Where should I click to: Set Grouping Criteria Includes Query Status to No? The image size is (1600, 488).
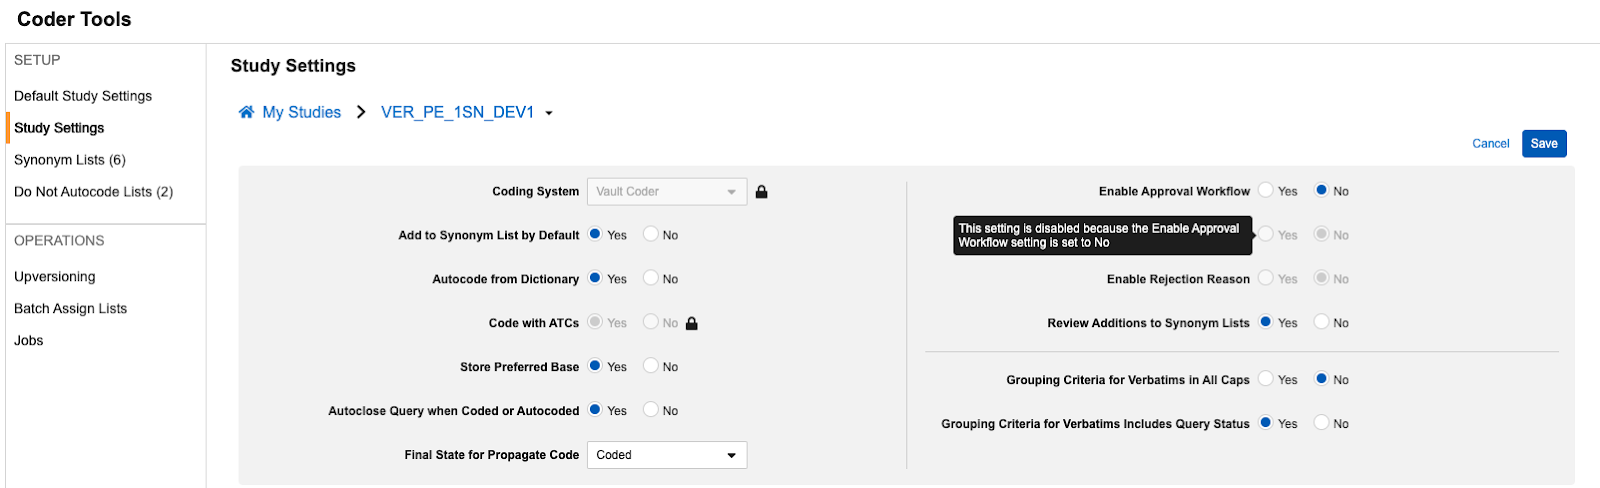point(1322,423)
